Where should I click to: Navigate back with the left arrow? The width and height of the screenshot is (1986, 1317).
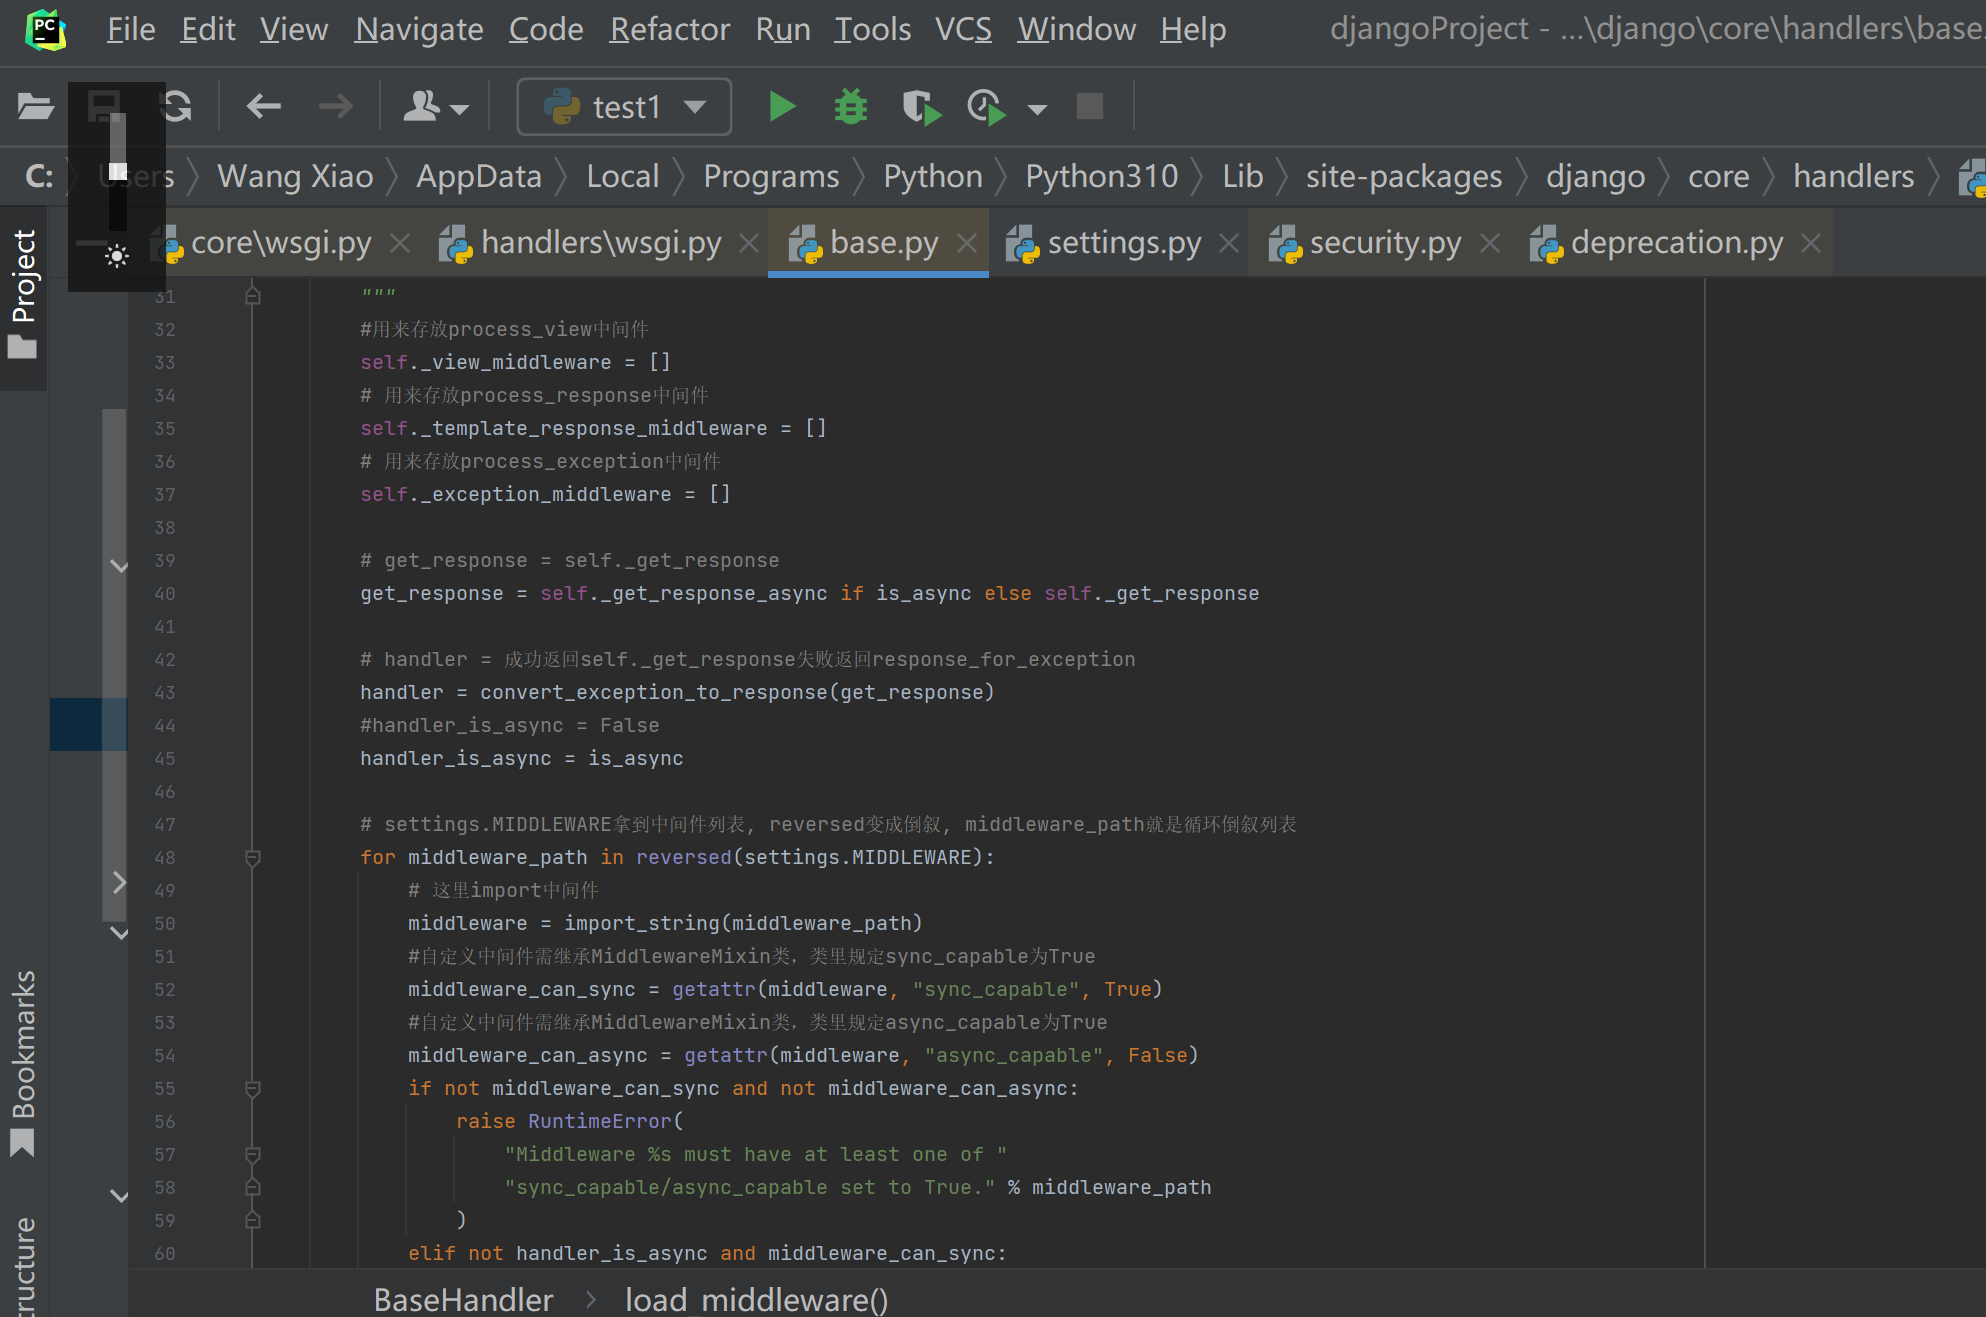tap(264, 107)
